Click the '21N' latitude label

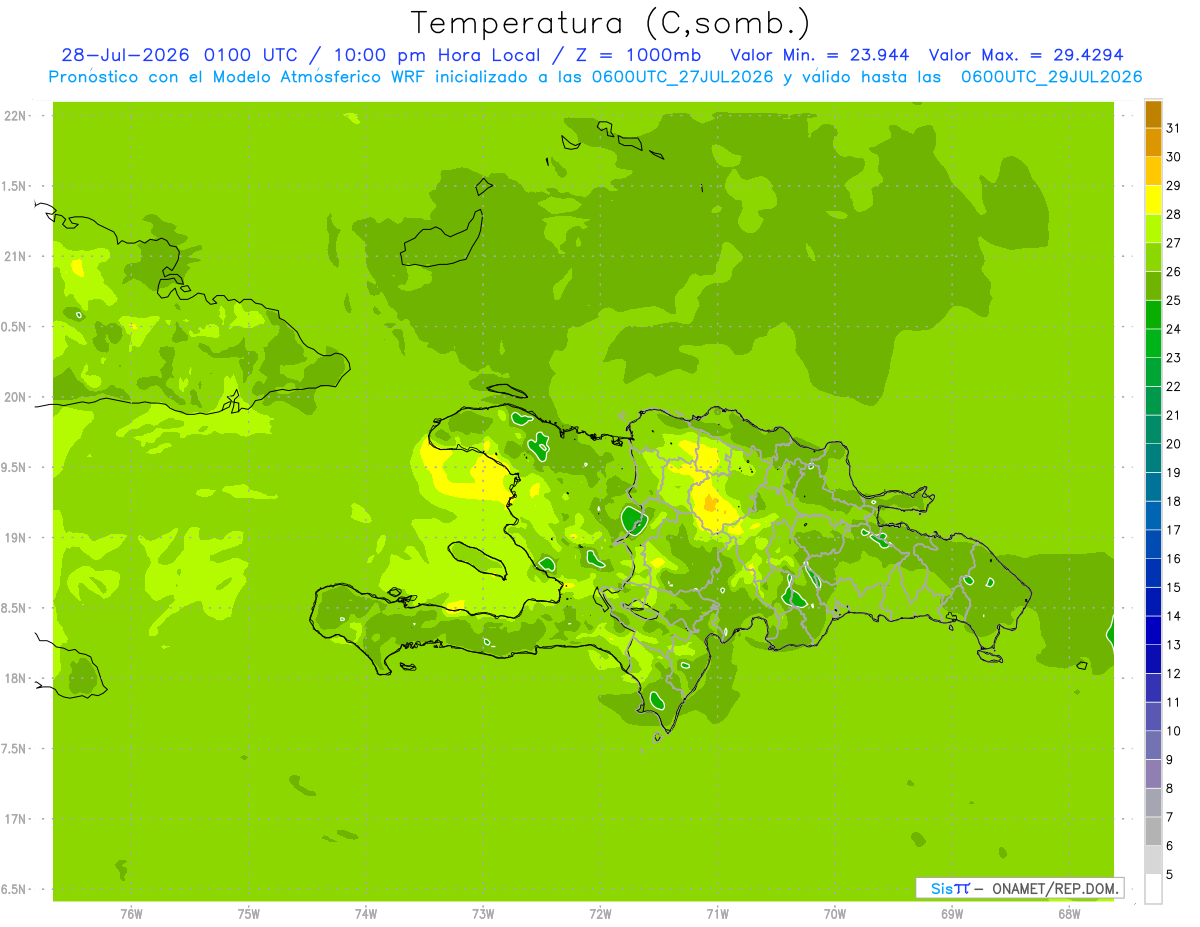click(x=15, y=257)
